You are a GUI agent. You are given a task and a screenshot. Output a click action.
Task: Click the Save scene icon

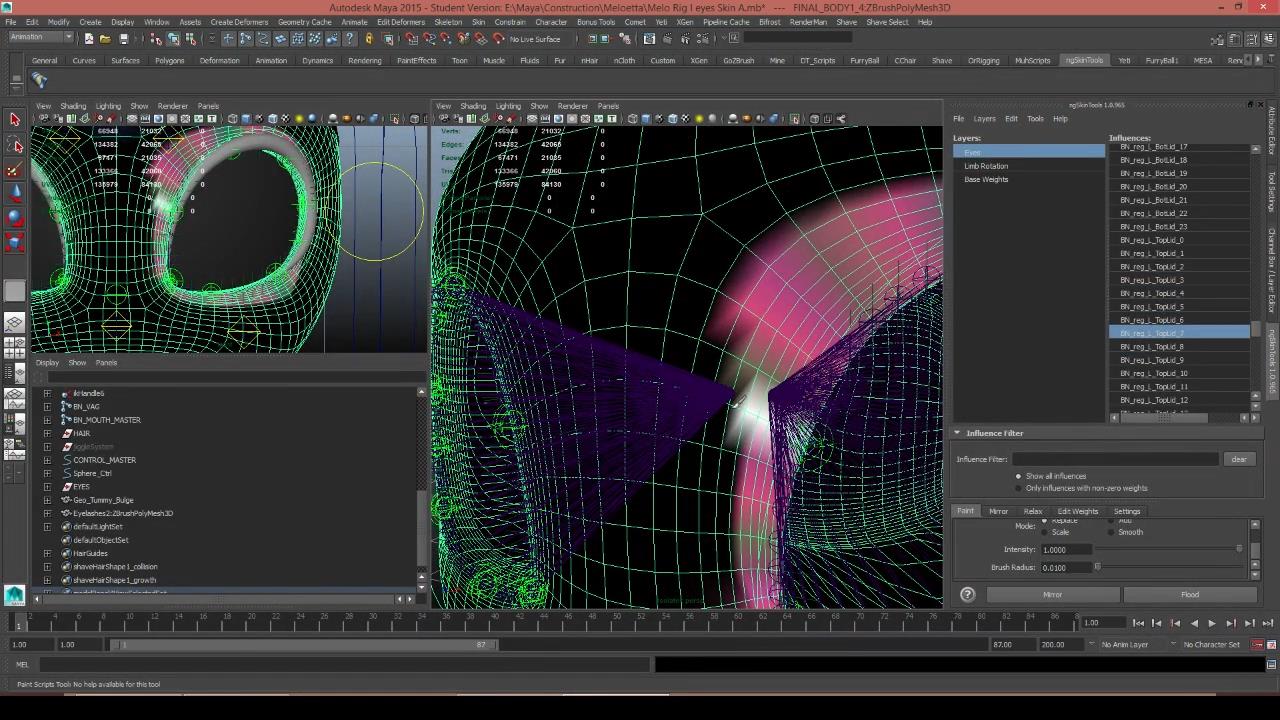(124, 39)
